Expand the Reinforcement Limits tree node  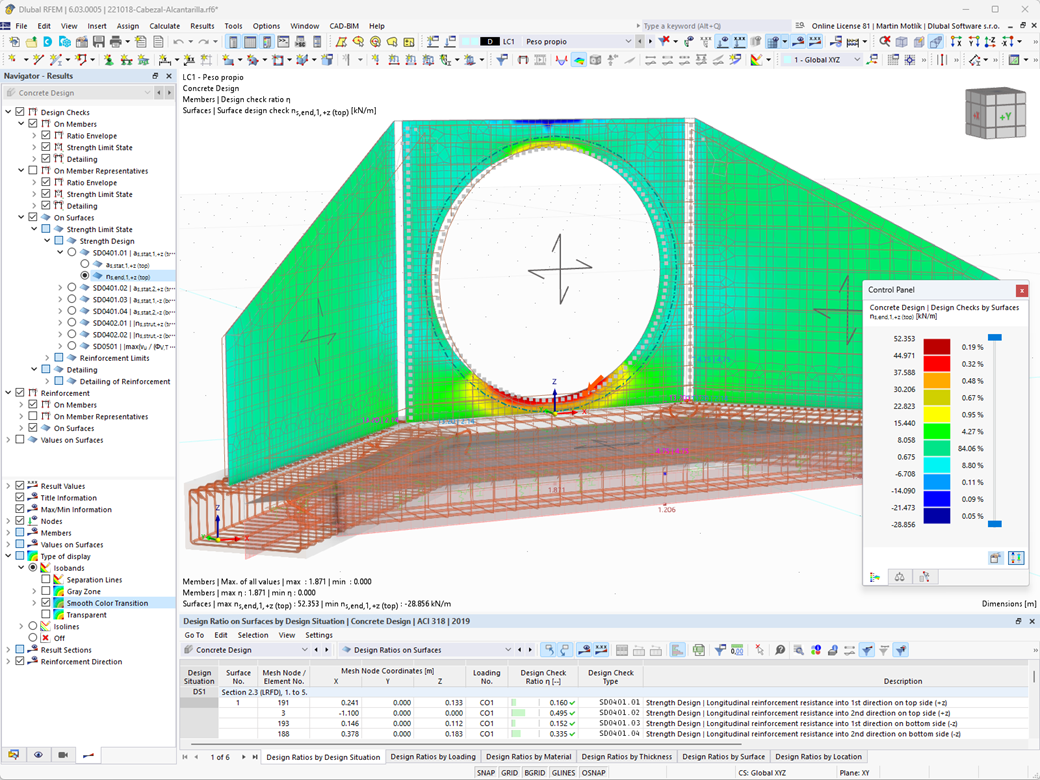[x=47, y=358]
